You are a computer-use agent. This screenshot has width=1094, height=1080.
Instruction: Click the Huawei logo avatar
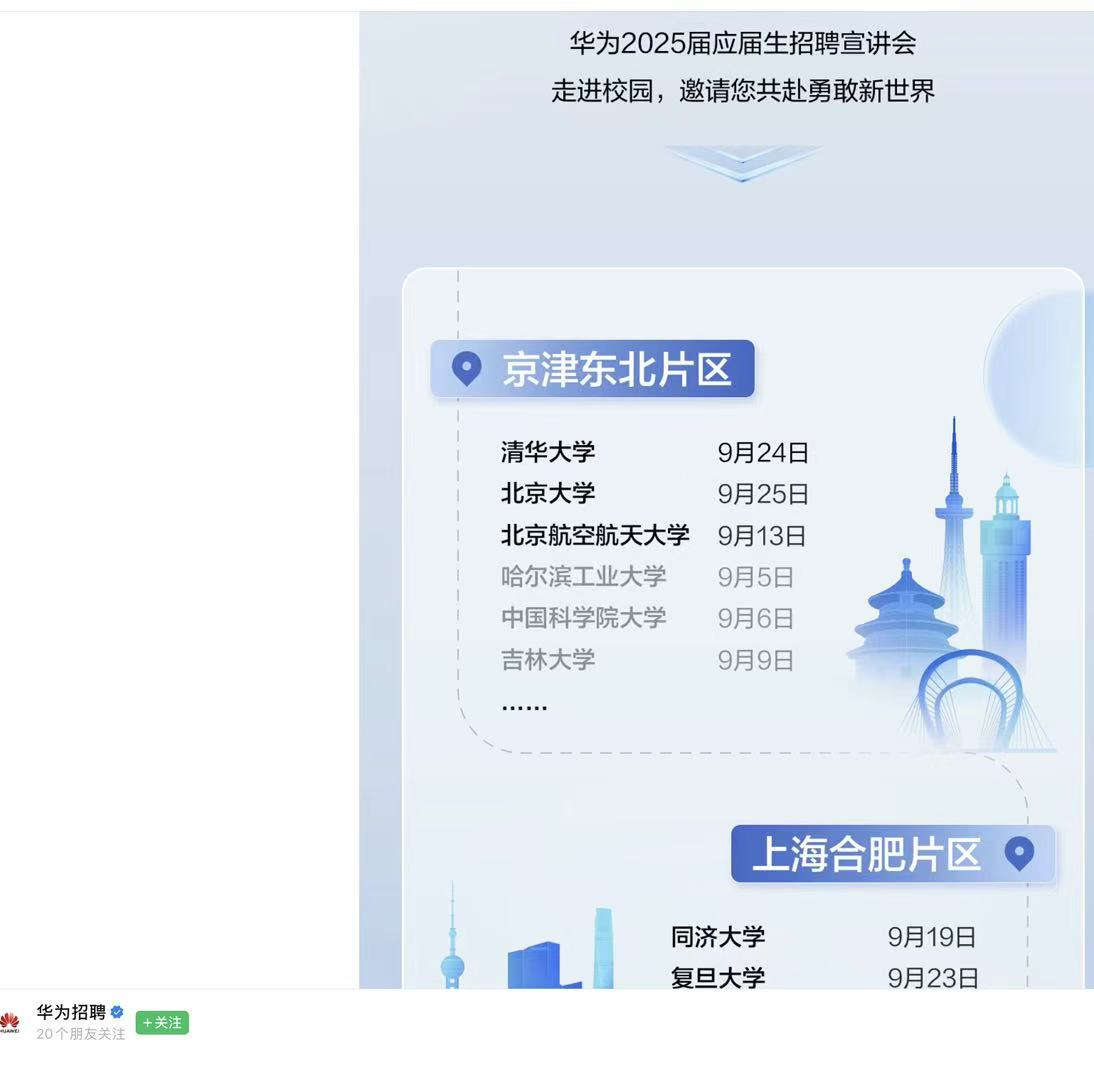click(12, 1020)
